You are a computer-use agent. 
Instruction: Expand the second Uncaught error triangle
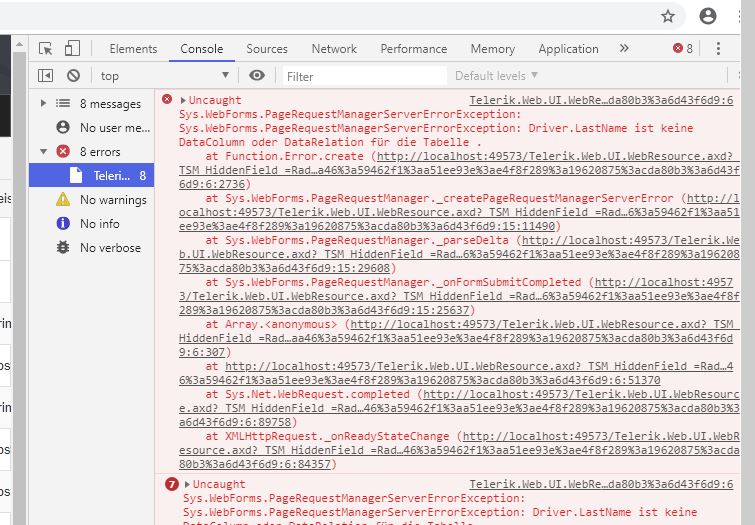click(187, 484)
